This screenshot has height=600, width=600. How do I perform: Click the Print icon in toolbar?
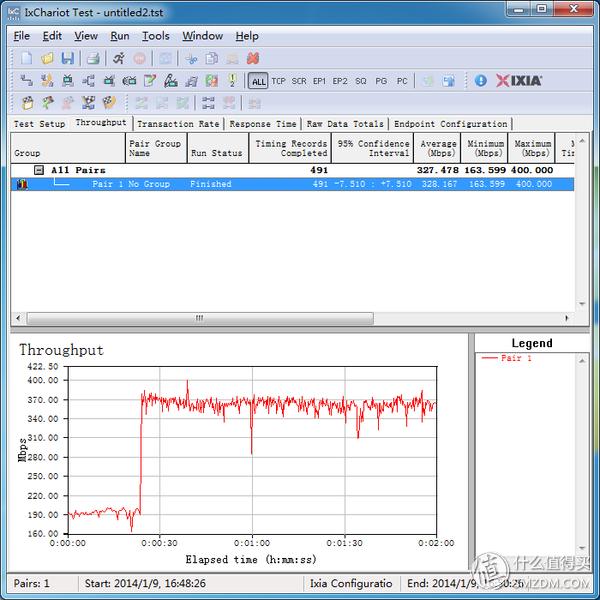pyautogui.click(x=92, y=59)
